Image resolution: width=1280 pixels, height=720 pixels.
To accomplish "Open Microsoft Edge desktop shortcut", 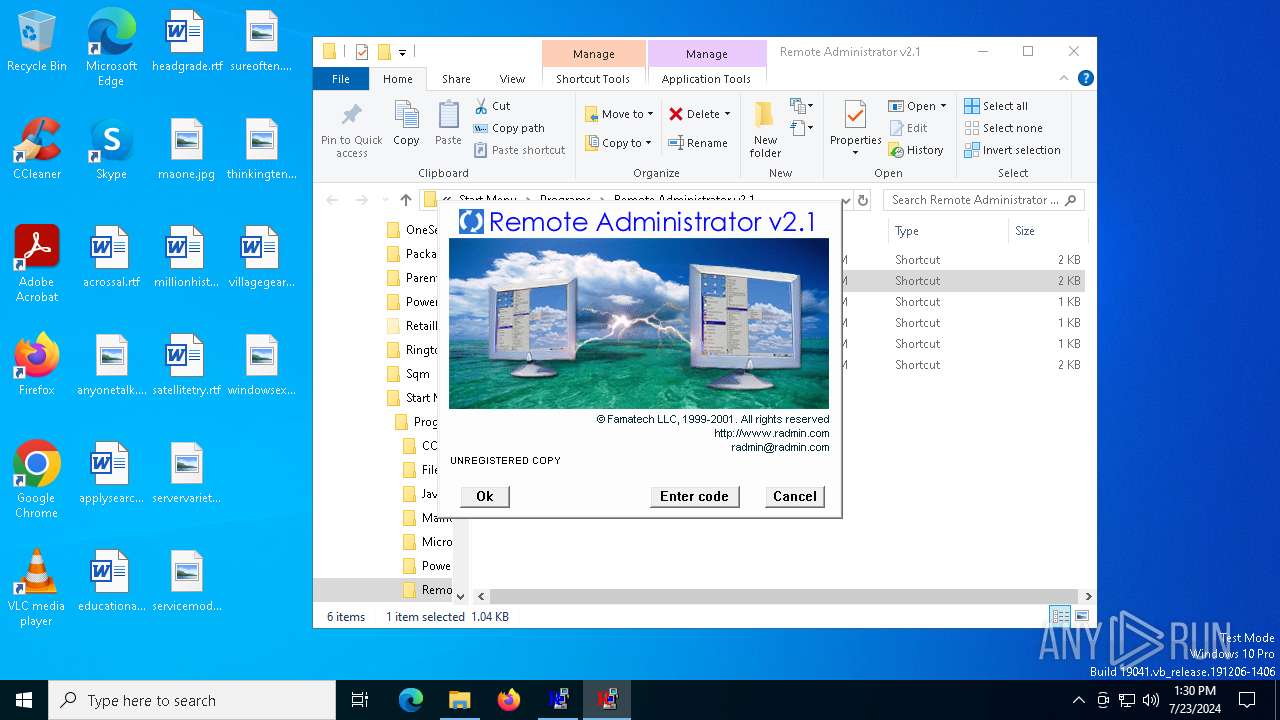I will pos(111,48).
